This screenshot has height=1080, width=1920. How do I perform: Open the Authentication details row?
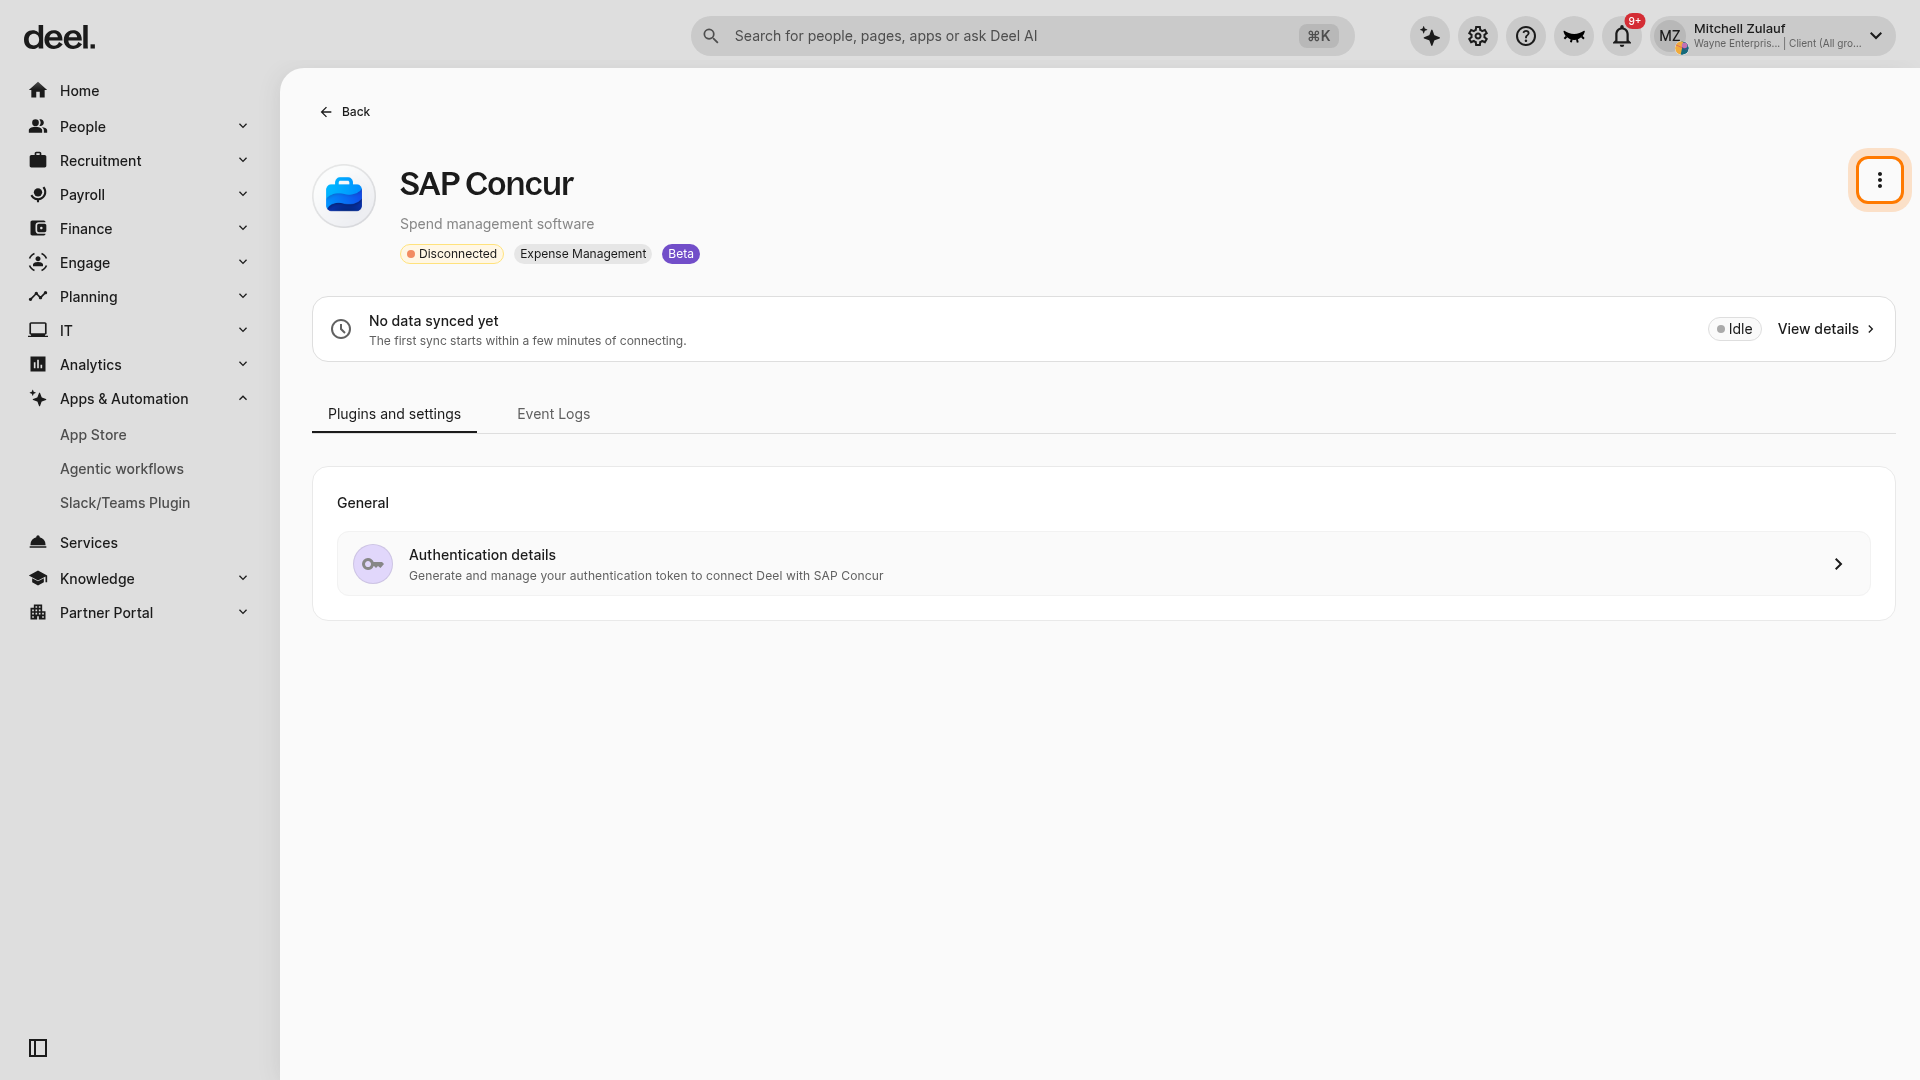(x=1104, y=564)
